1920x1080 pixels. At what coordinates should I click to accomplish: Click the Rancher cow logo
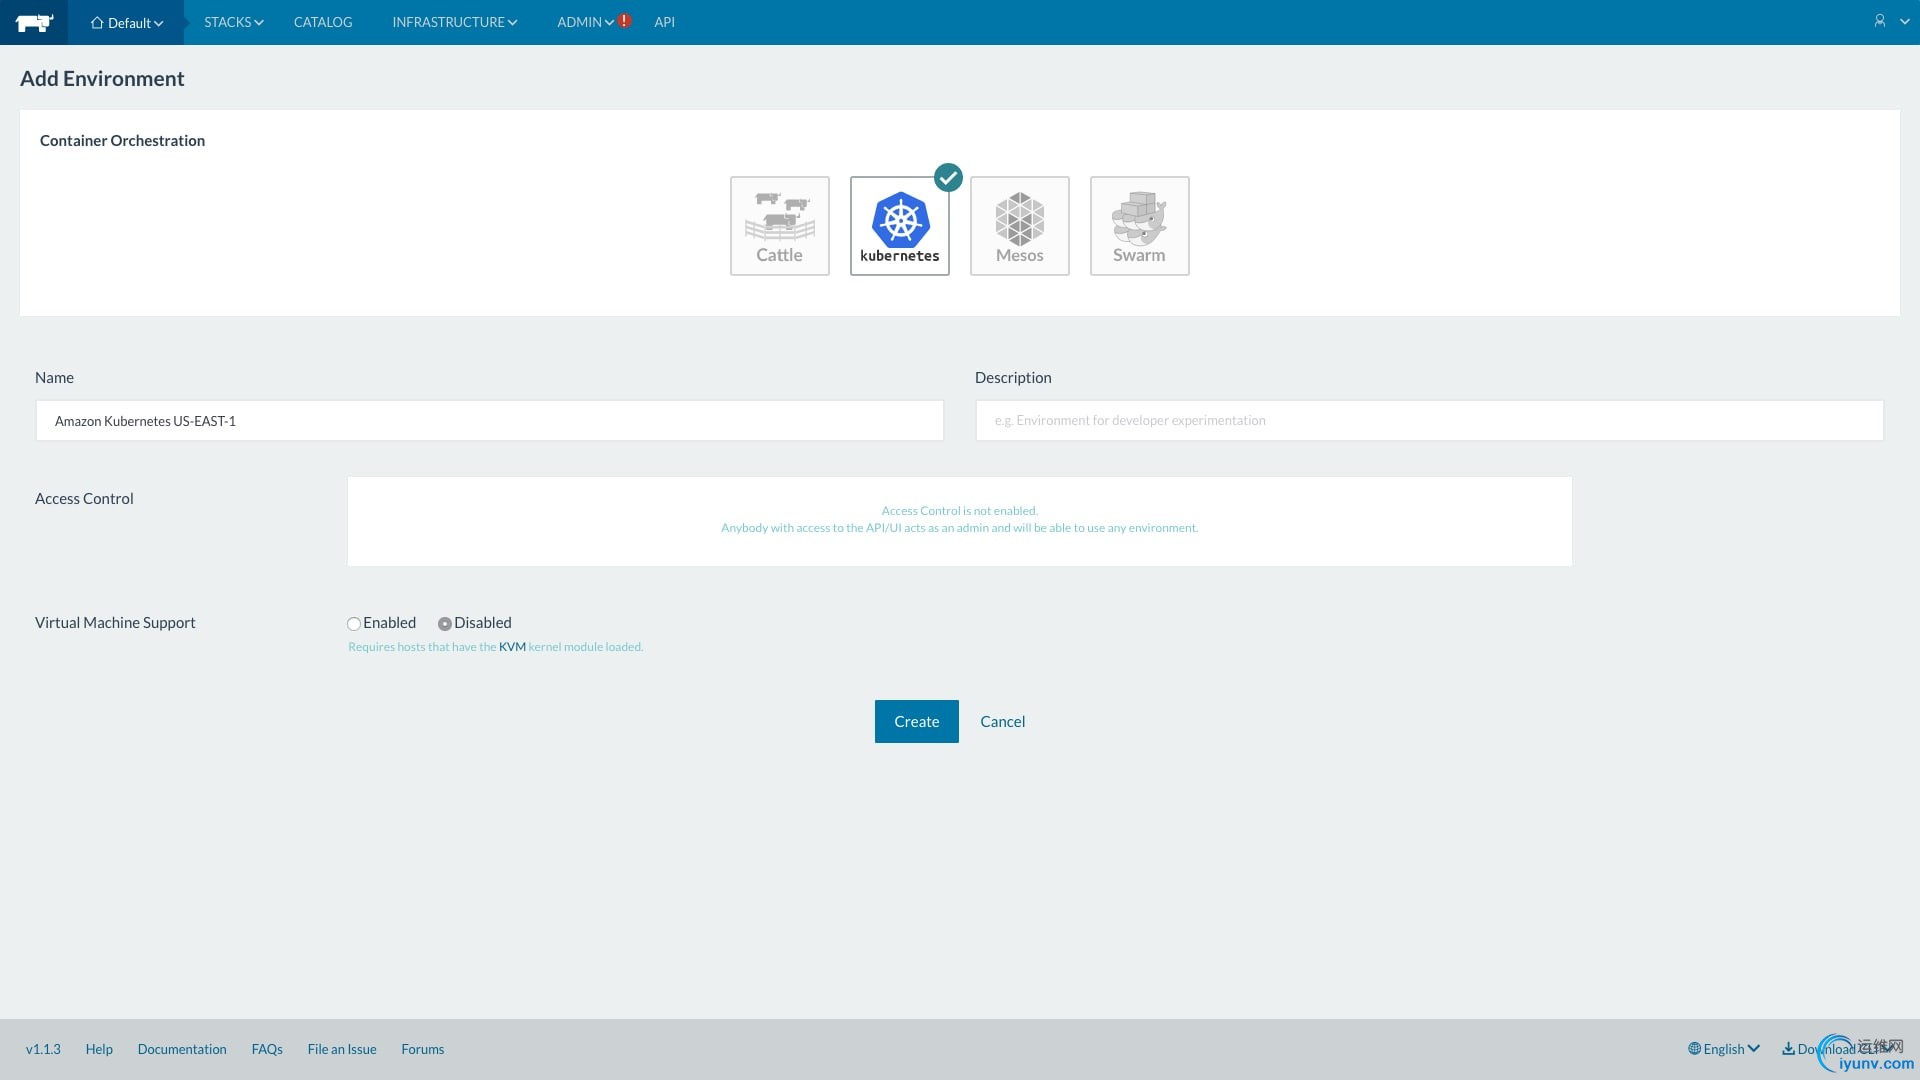point(34,22)
